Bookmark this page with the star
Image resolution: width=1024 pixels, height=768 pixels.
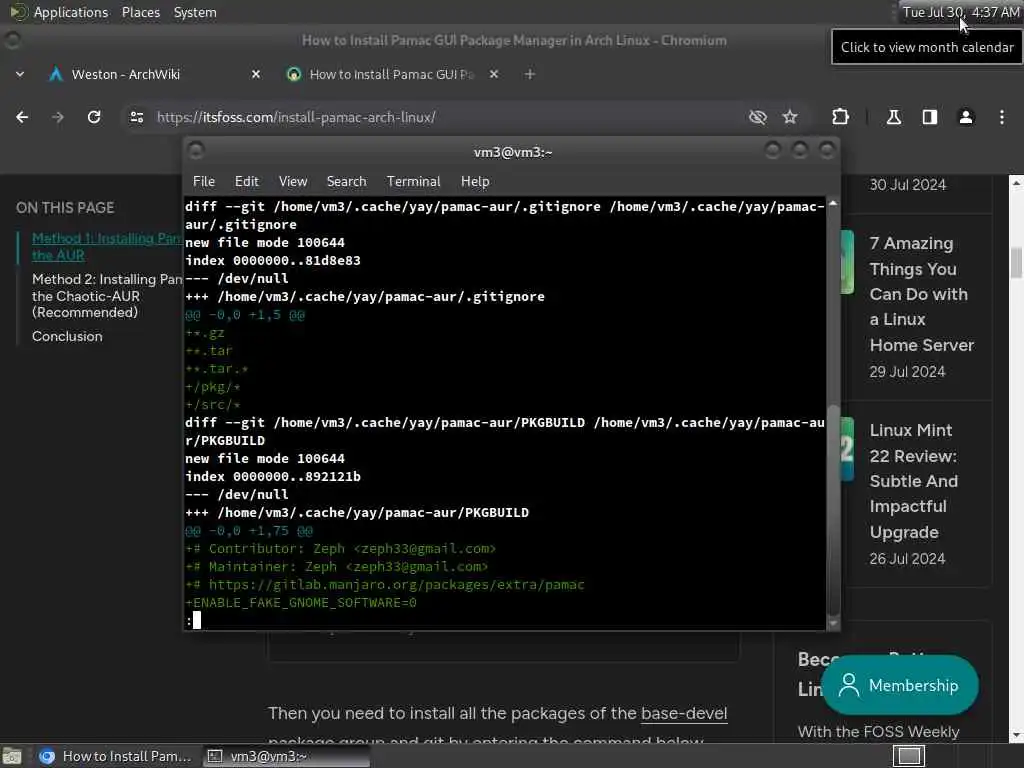click(x=790, y=118)
